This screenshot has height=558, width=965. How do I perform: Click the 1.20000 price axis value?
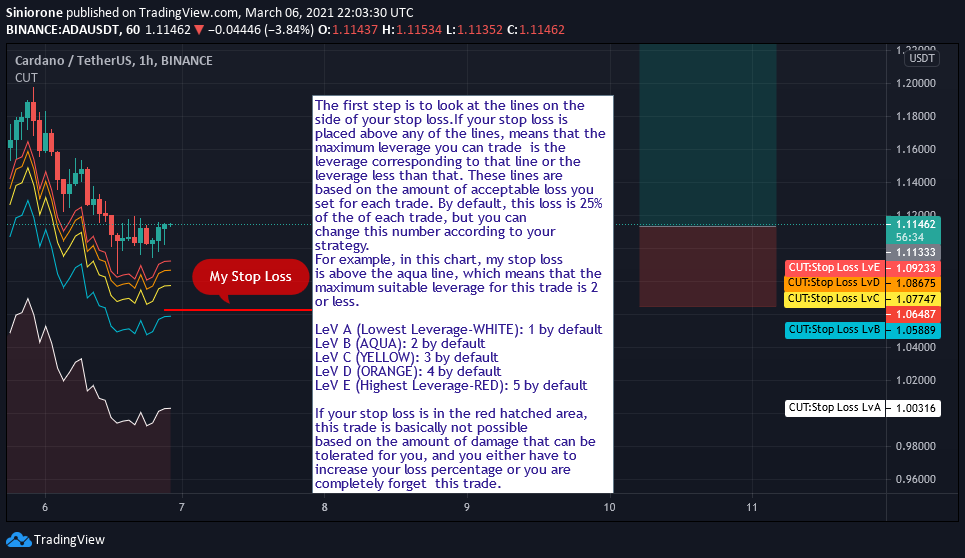916,83
